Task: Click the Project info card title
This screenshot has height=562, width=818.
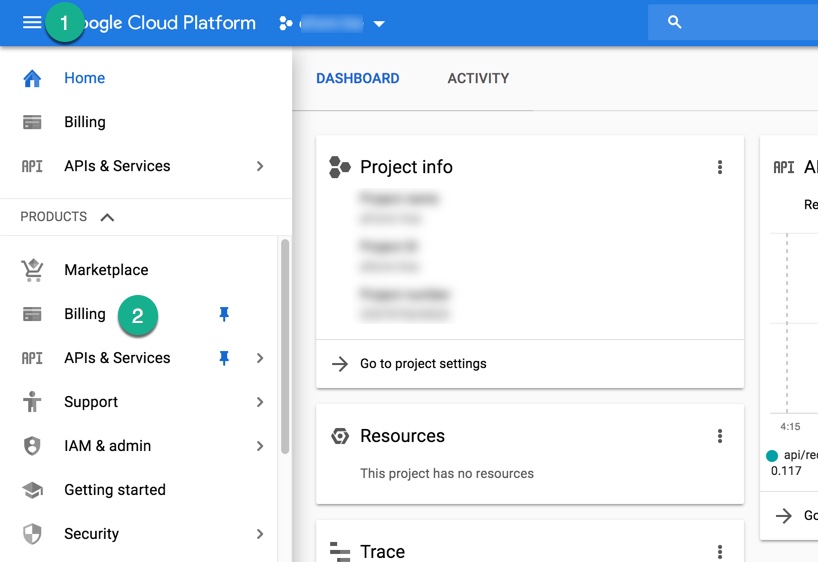Action: (406, 167)
